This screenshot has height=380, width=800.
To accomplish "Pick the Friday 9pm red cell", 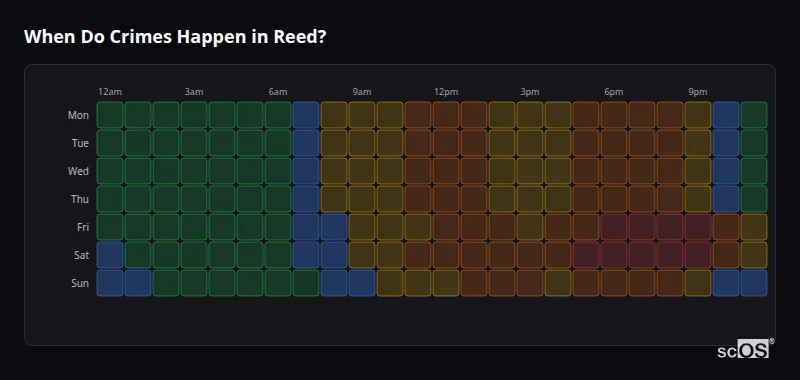I will [698, 227].
